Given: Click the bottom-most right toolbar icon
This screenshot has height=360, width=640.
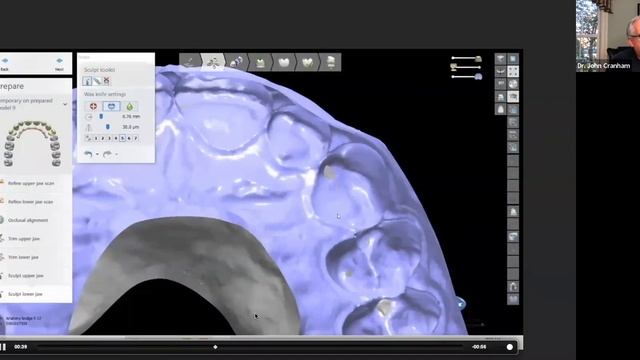Looking at the screenshot, I should [x=513, y=299].
